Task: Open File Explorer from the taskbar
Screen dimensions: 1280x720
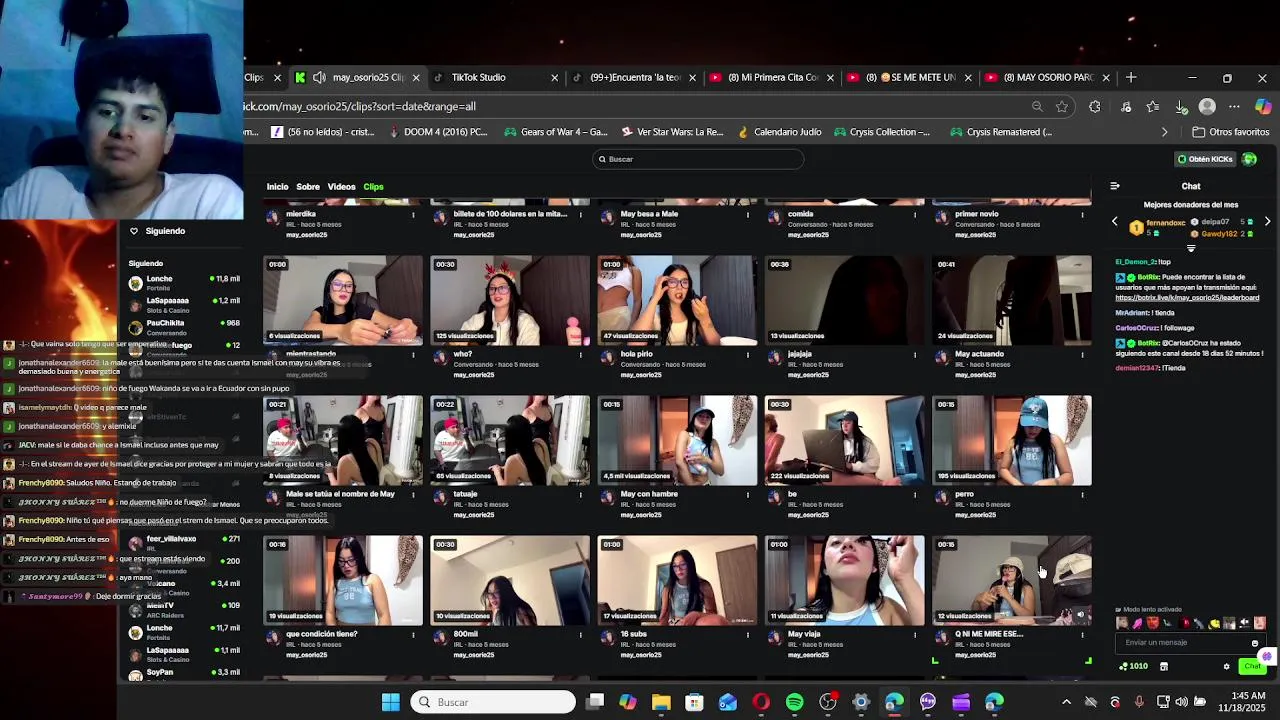Action: [x=661, y=702]
